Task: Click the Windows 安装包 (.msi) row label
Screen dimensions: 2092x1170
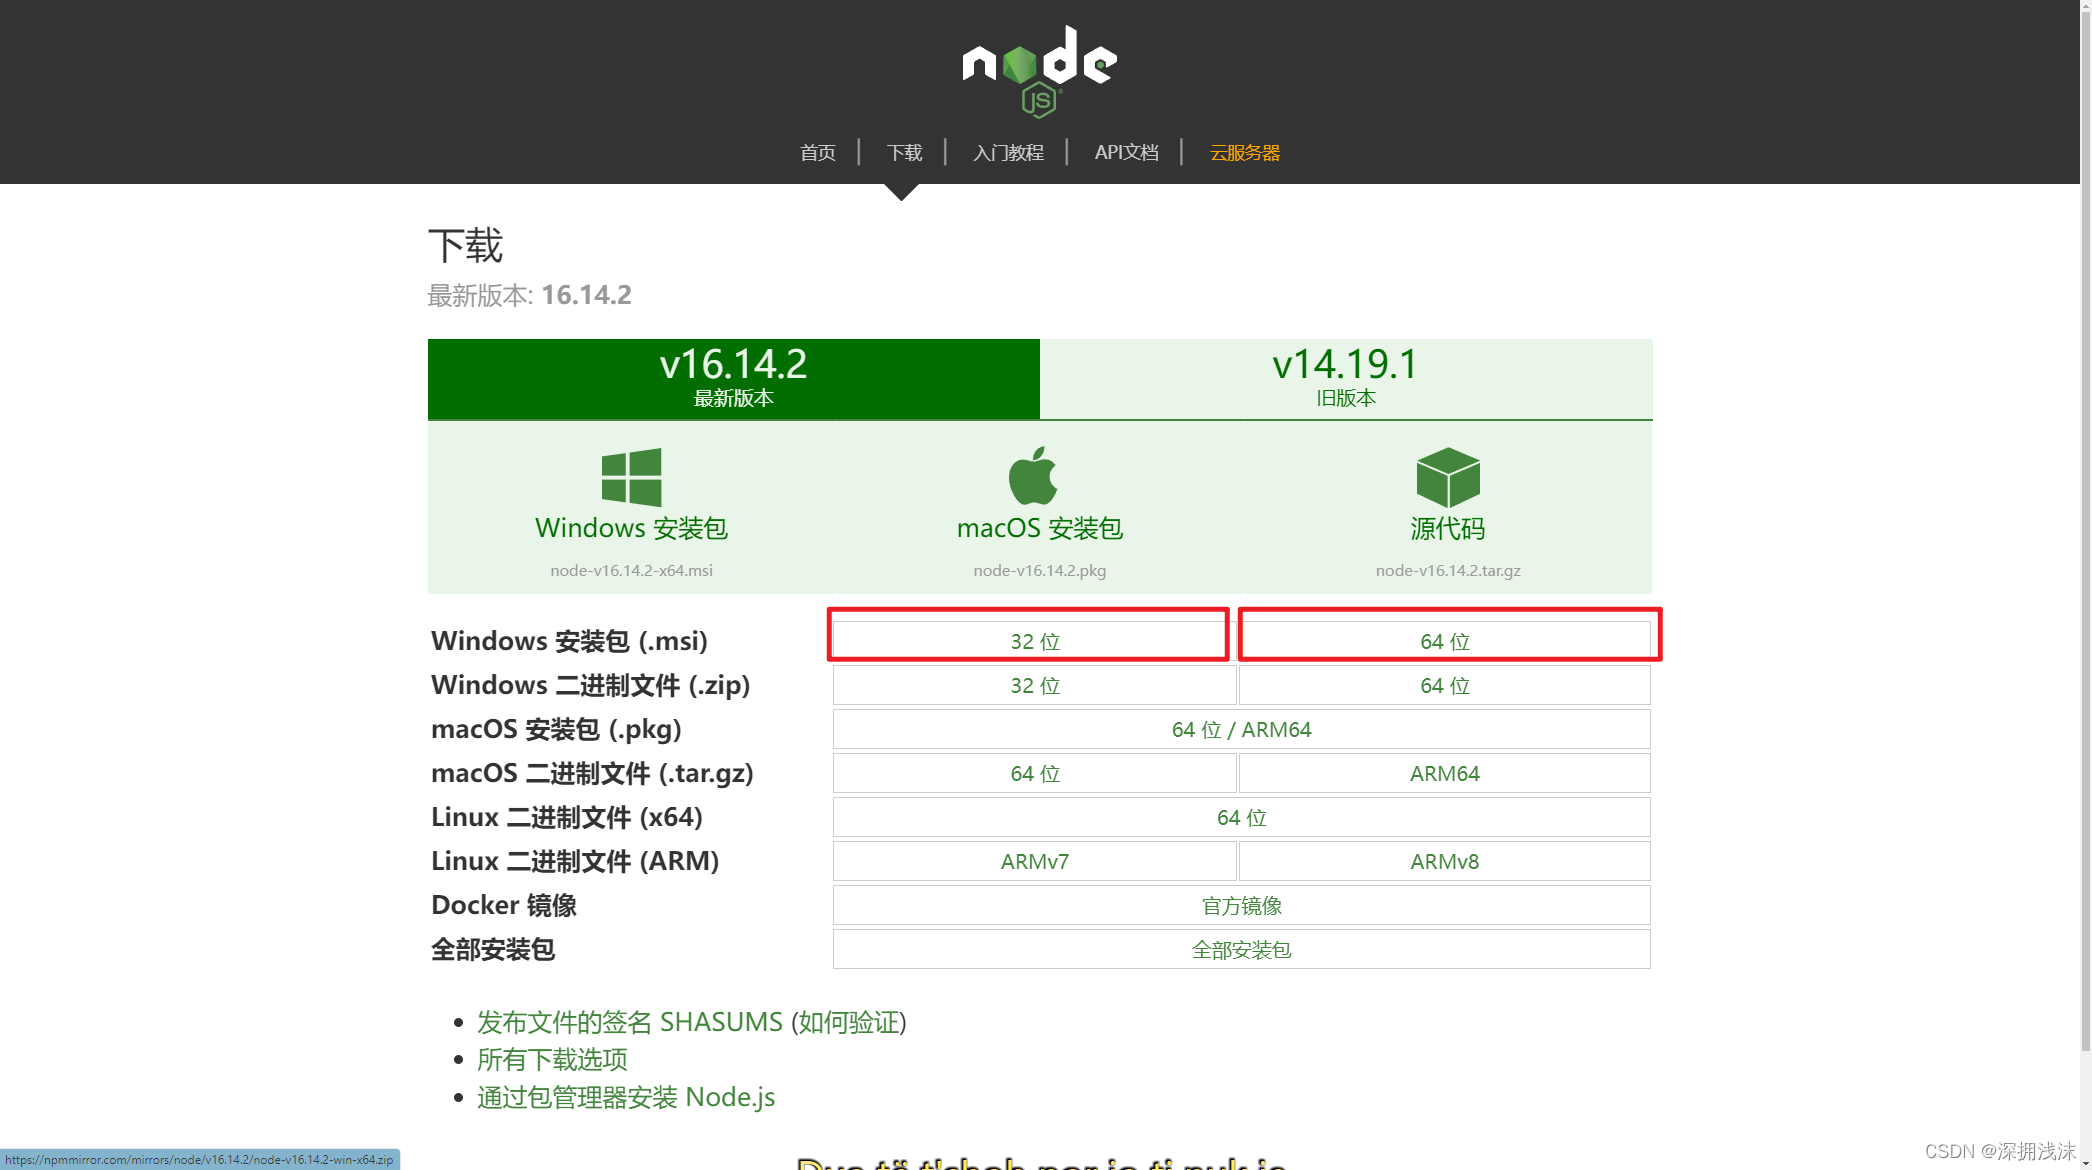Action: click(x=569, y=641)
